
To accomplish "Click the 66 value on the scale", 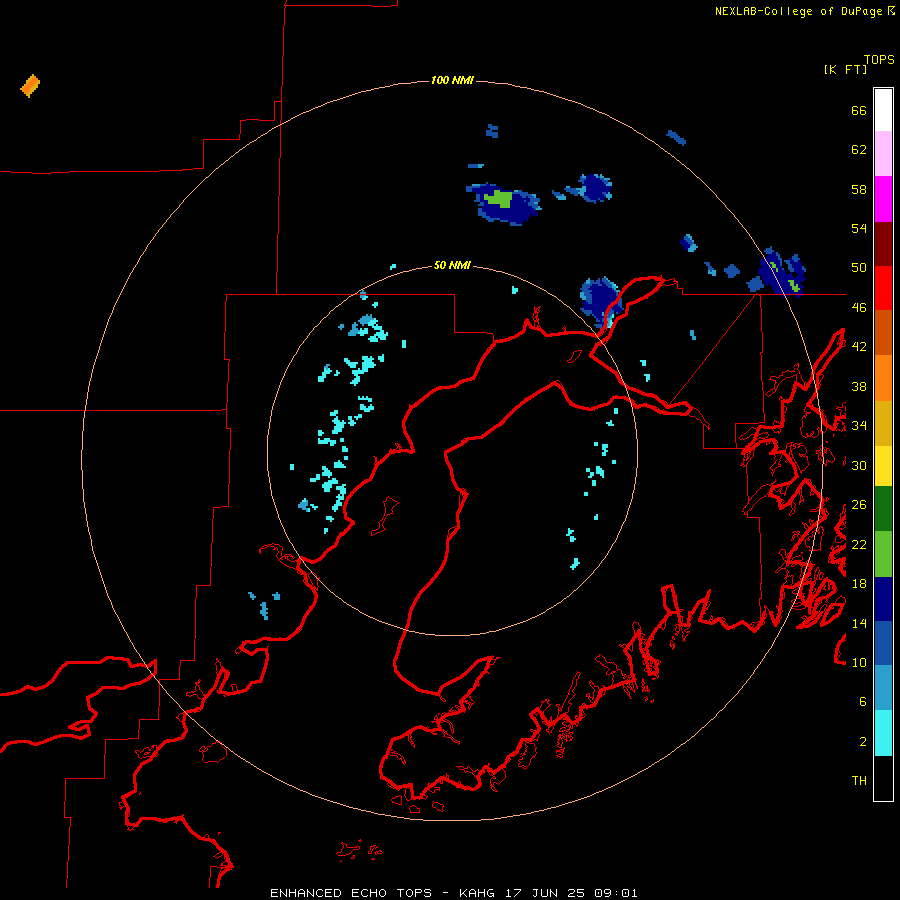I will [x=859, y=110].
